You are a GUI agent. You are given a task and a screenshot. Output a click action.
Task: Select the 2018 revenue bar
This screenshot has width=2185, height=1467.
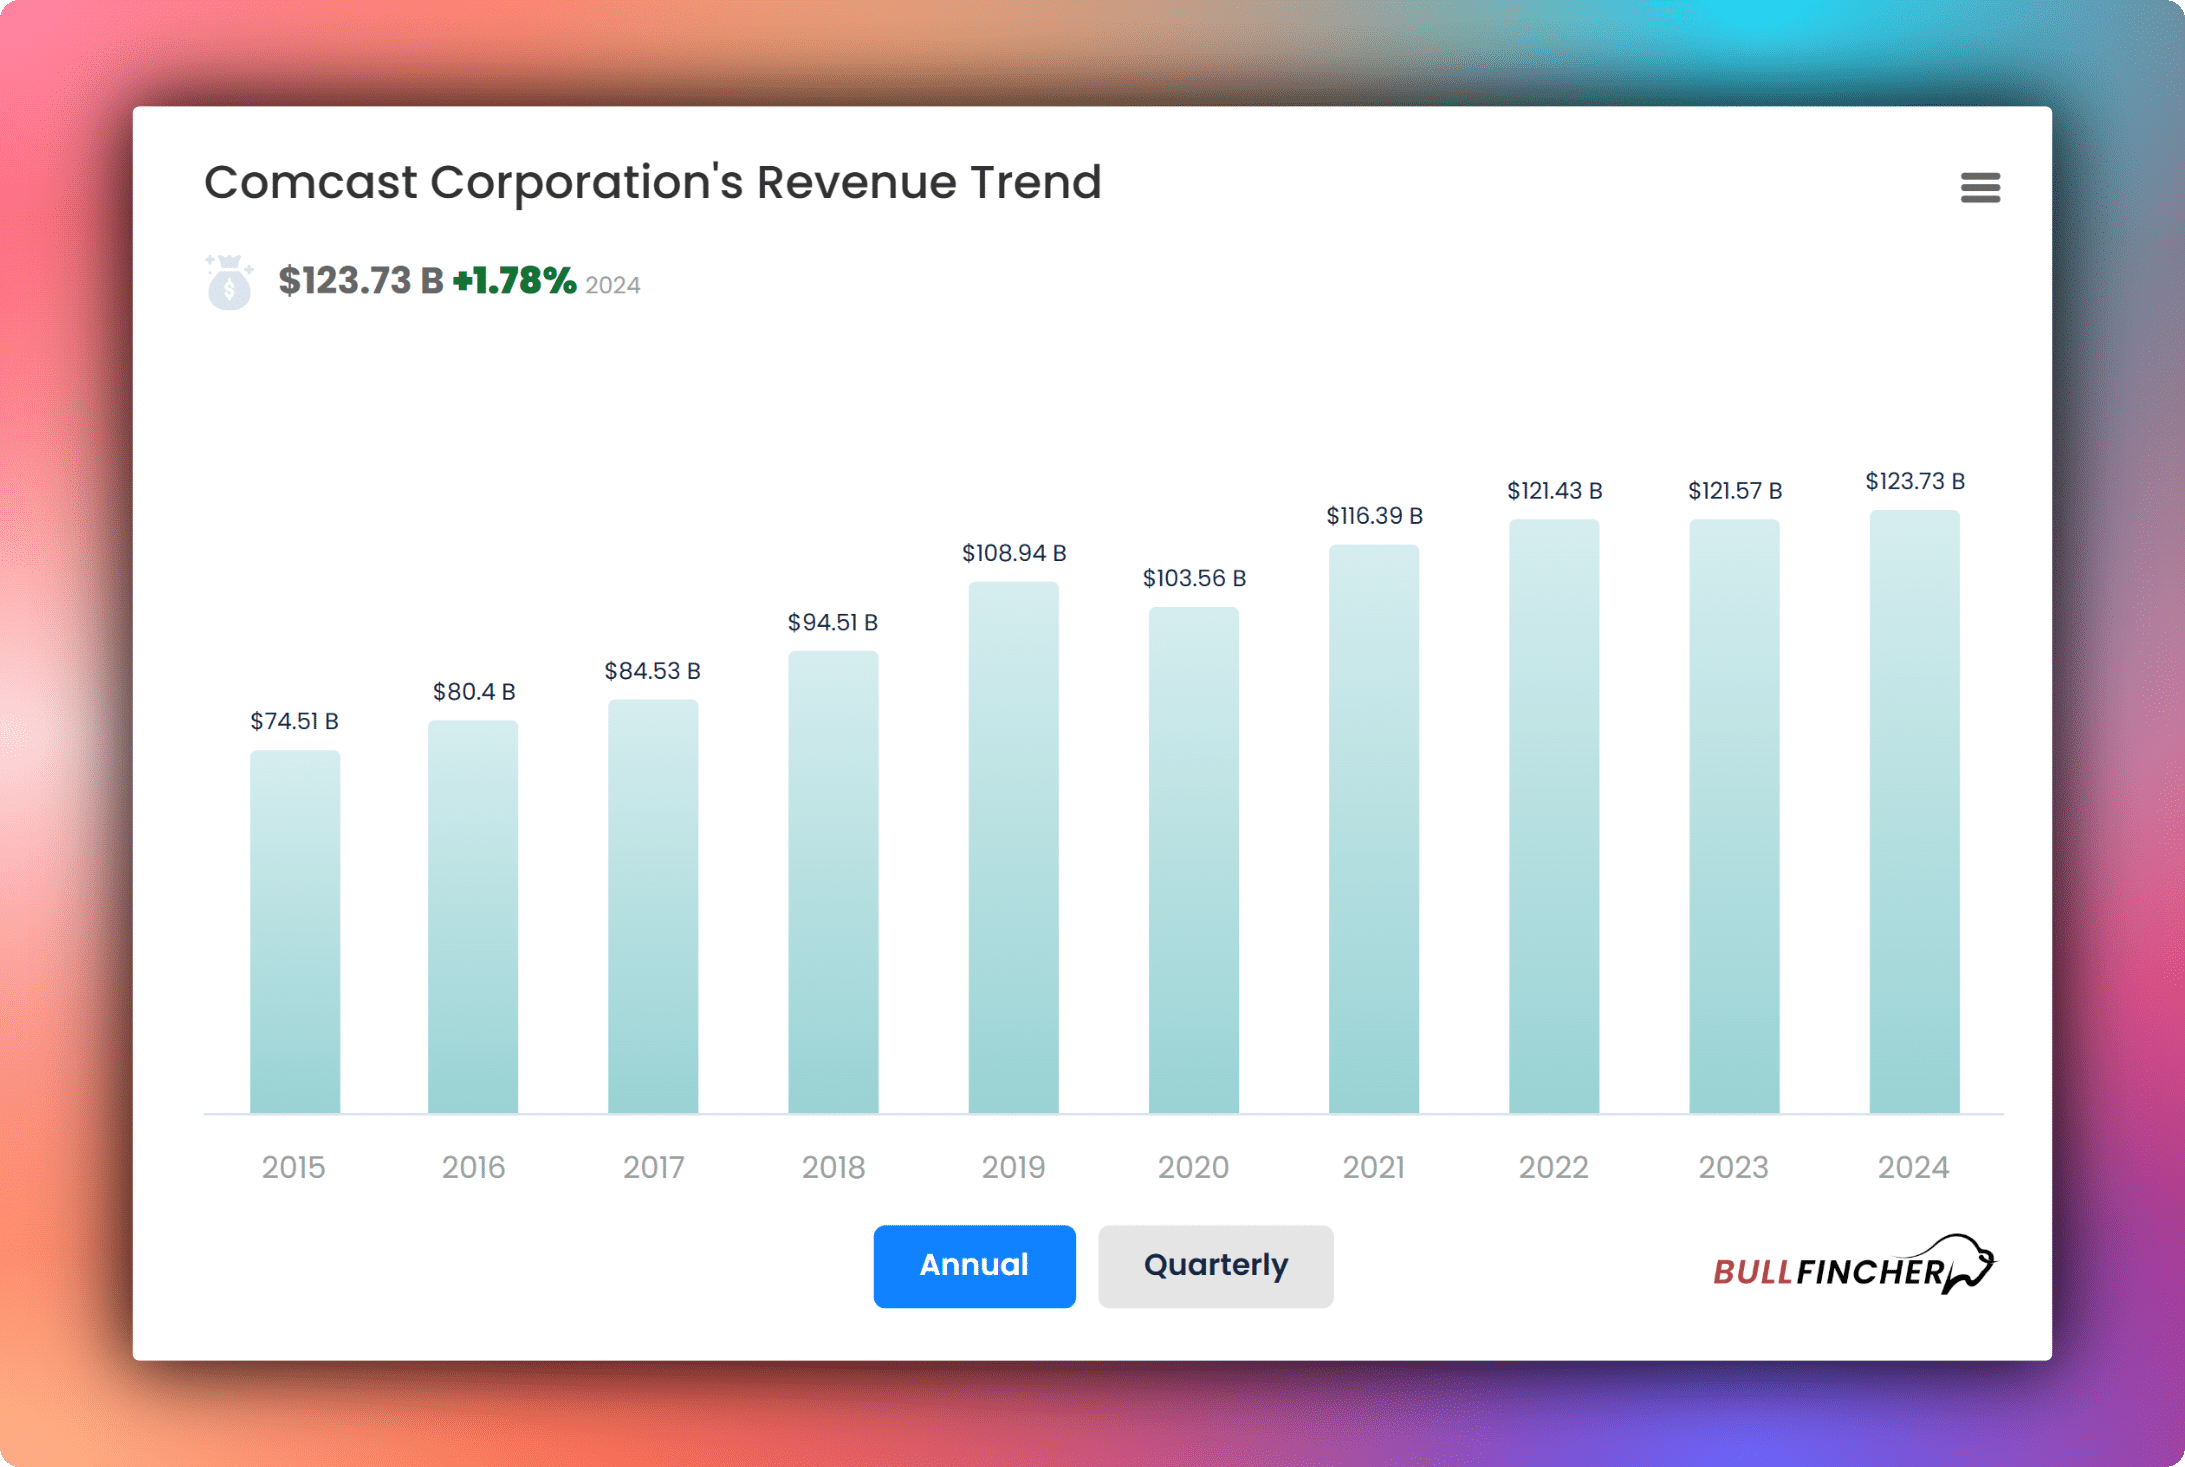[x=833, y=882]
